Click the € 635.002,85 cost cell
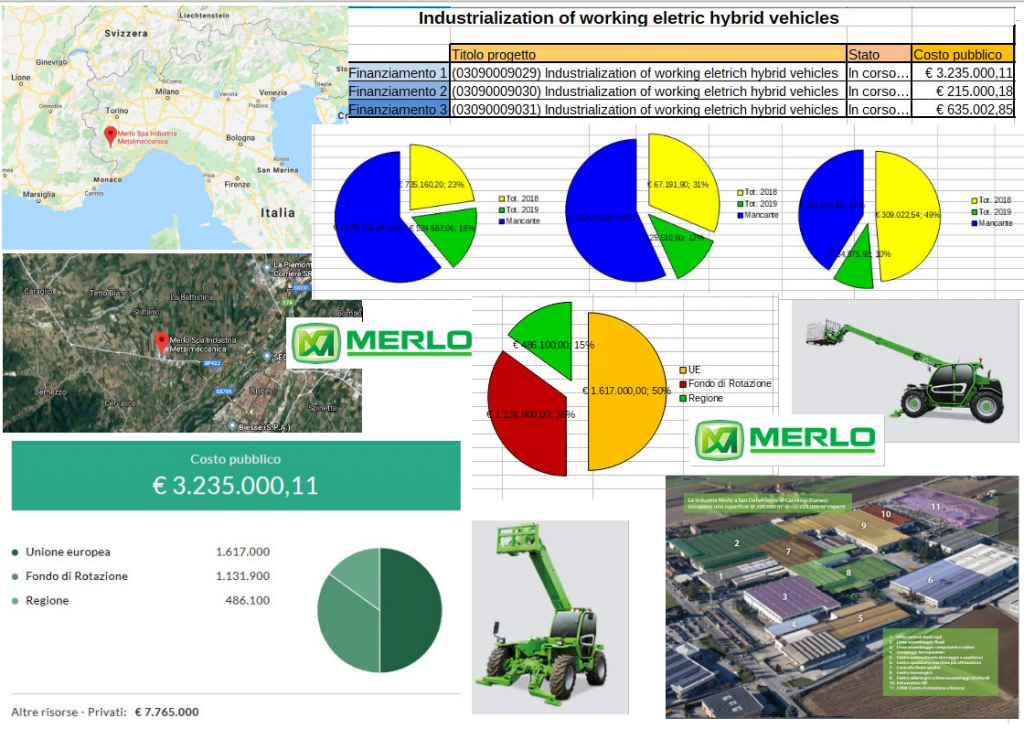Screen dimensions: 1024x729 point(963,109)
